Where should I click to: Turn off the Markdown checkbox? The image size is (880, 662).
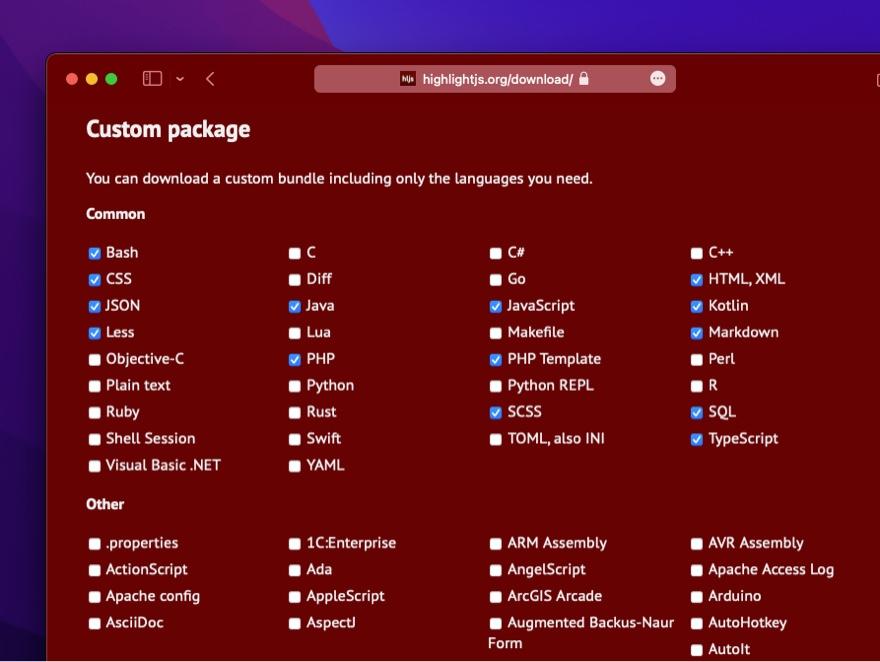(x=696, y=333)
